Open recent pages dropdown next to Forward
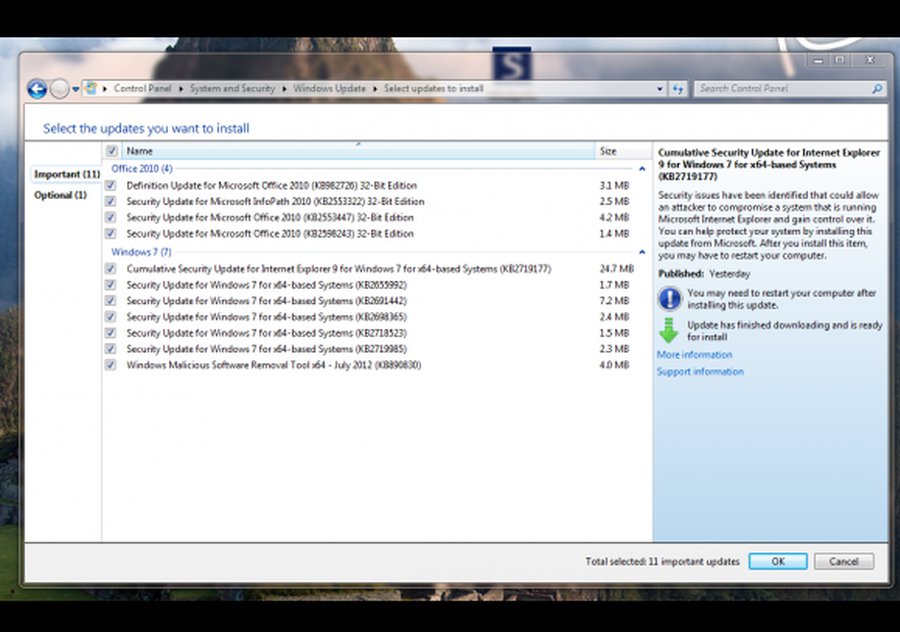 [76, 89]
